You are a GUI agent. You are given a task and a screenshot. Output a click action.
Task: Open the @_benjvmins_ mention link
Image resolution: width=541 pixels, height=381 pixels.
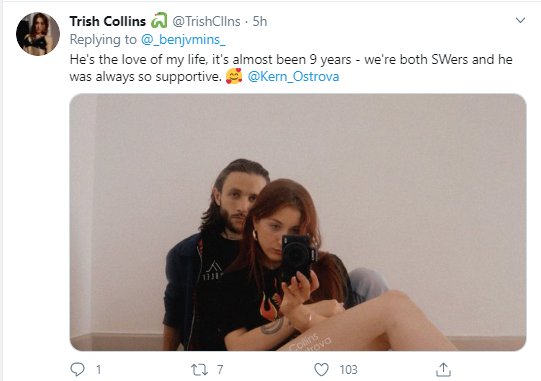[x=183, y=40]
